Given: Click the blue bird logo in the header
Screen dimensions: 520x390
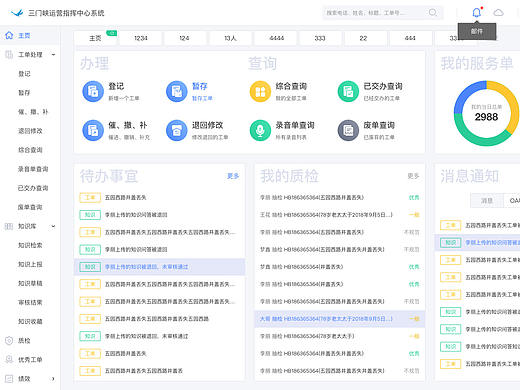Looking at the screenshot, I should click(x=17, y=13).
